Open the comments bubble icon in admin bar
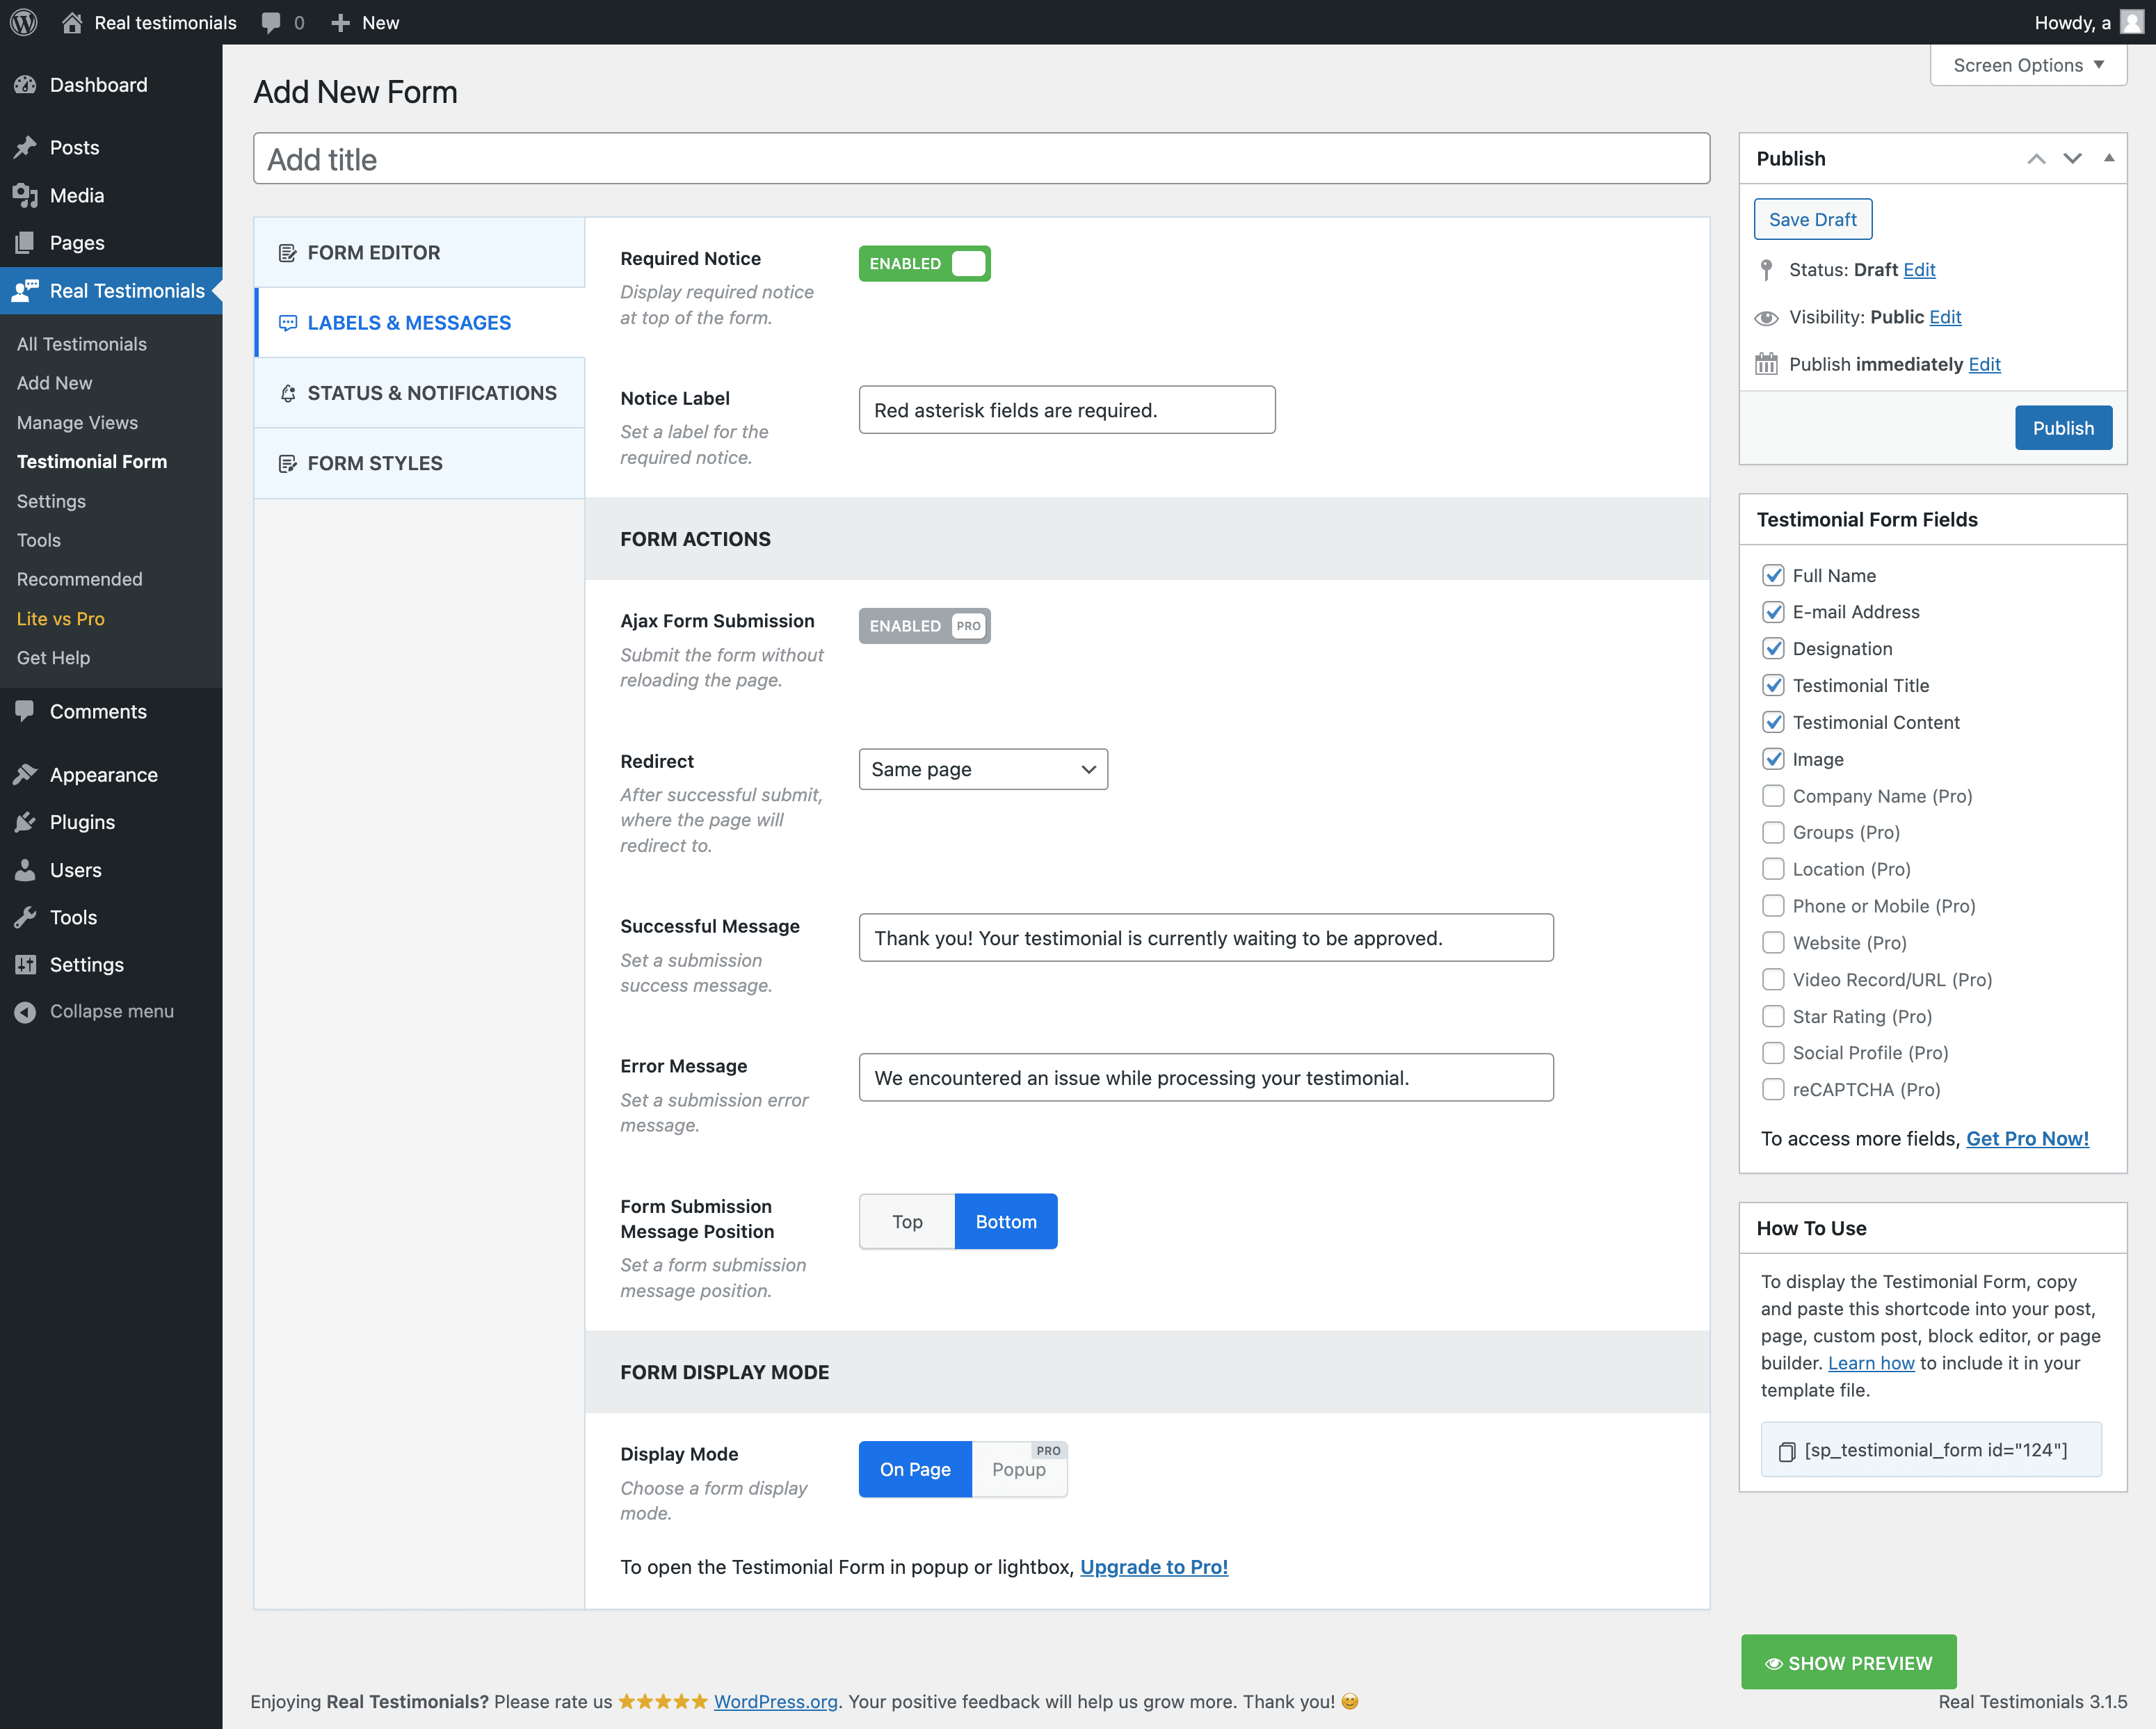Screen dimensions: 2156x1729 pos(271,22)
